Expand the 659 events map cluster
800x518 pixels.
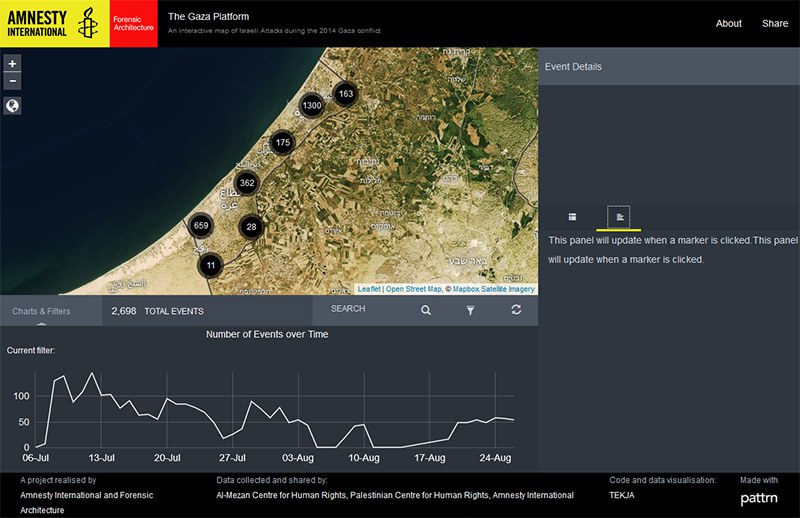click(200, 226)
